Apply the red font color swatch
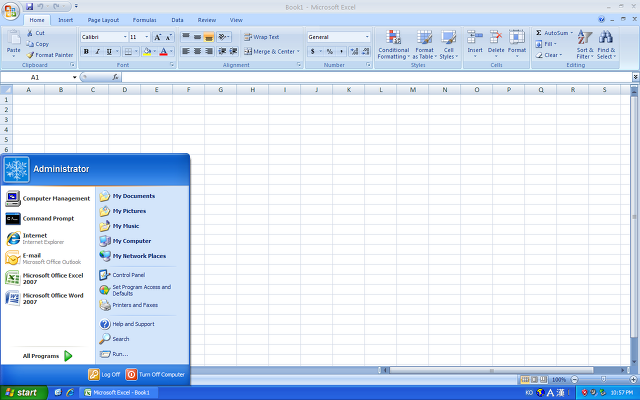Screen dimensions: 640x400 [x=163, y=51]
